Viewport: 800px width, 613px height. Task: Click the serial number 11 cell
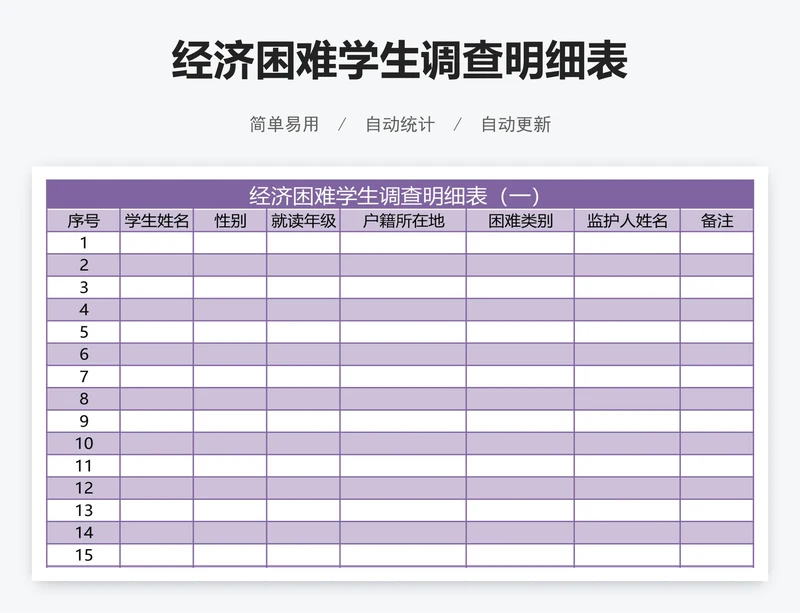(x=83, y=466)
